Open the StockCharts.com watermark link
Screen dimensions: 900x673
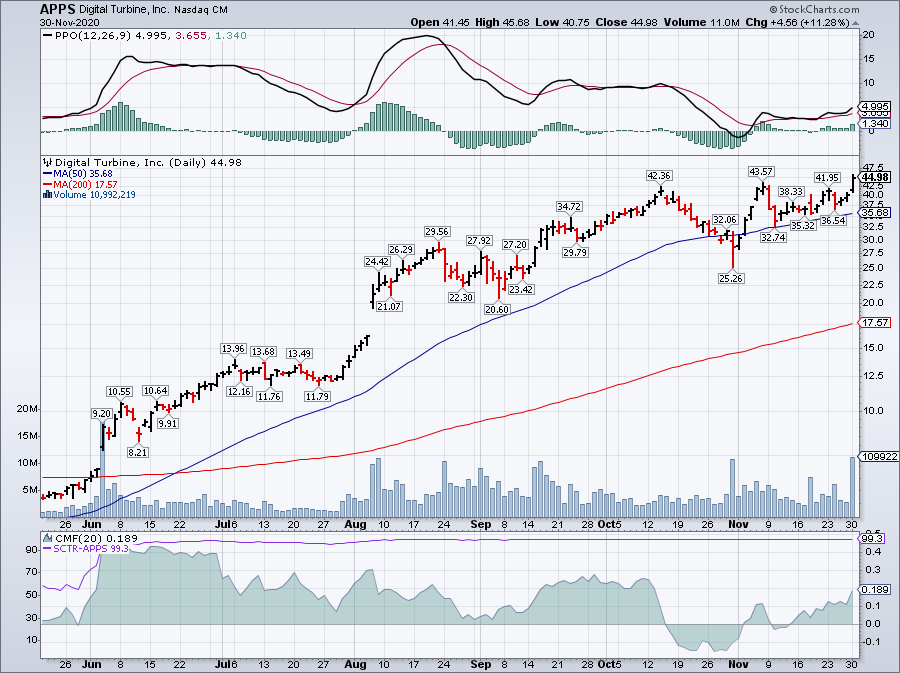(x=814, y=9)
